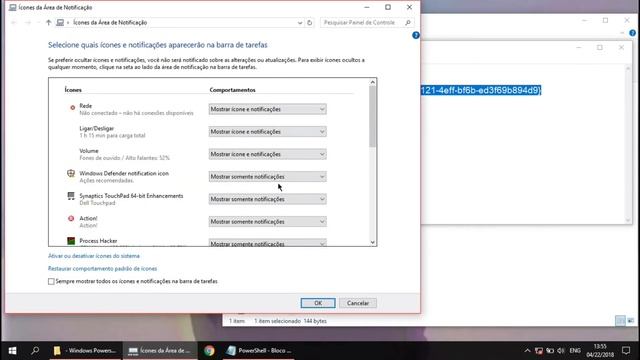
Task: Click ENG language indicator
Action: tap(575, 351)
